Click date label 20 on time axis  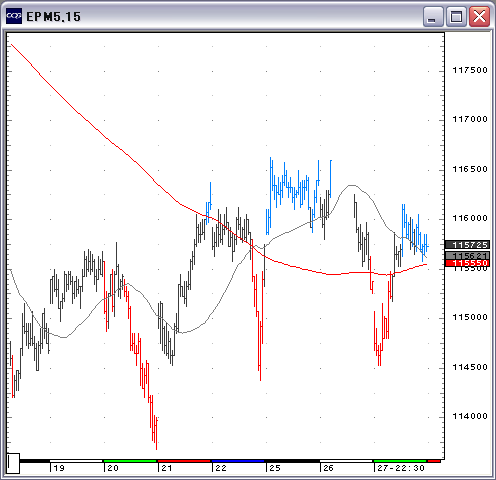113,468
